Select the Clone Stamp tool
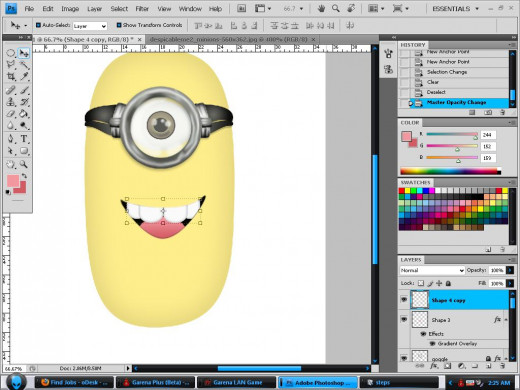This screenshot has width=520, height=390. click(x=11, y=102)
